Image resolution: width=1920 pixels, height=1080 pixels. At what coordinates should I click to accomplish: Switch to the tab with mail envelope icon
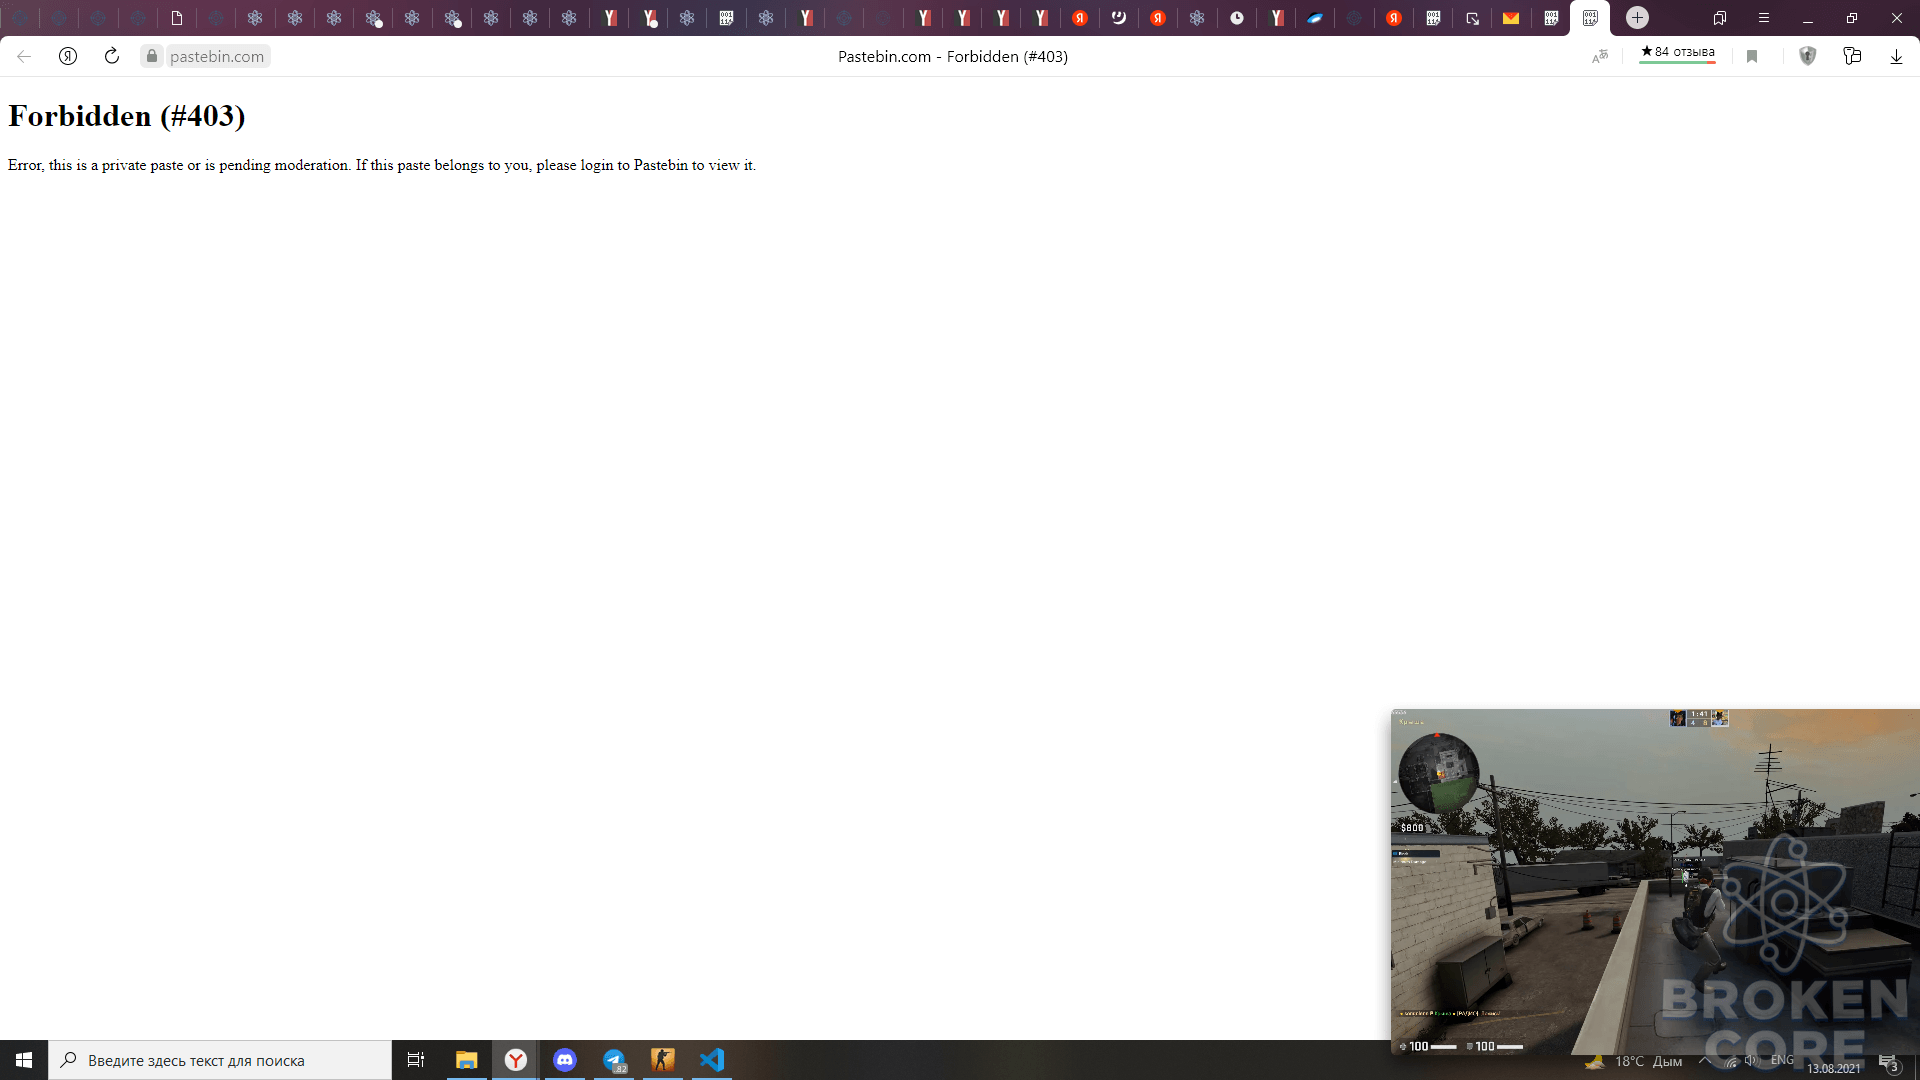click(1511, 18)
